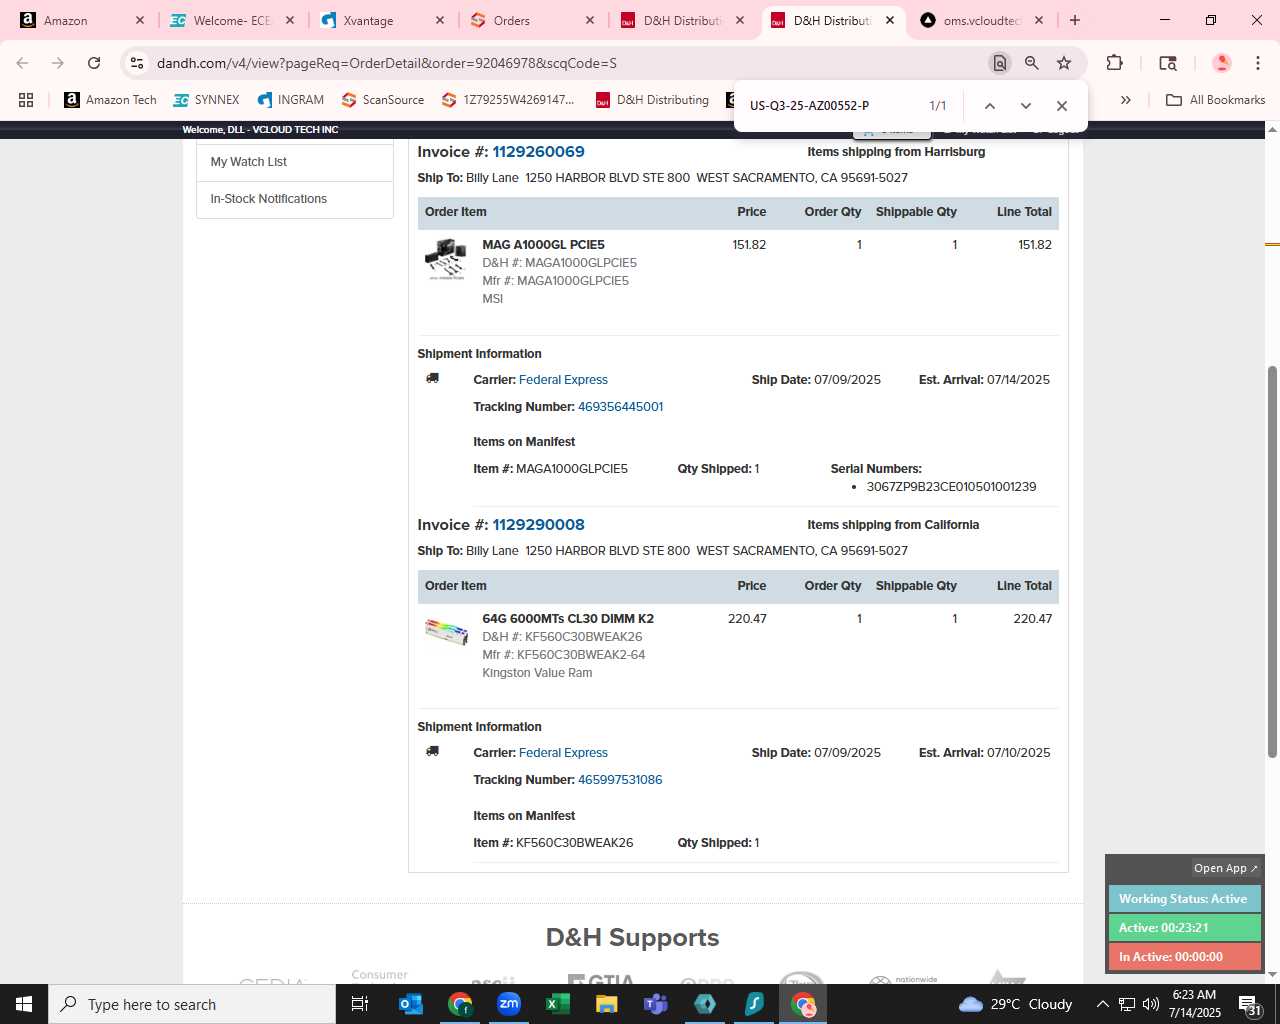Open Chrome three-dot menu

[x=1257, y=63]
